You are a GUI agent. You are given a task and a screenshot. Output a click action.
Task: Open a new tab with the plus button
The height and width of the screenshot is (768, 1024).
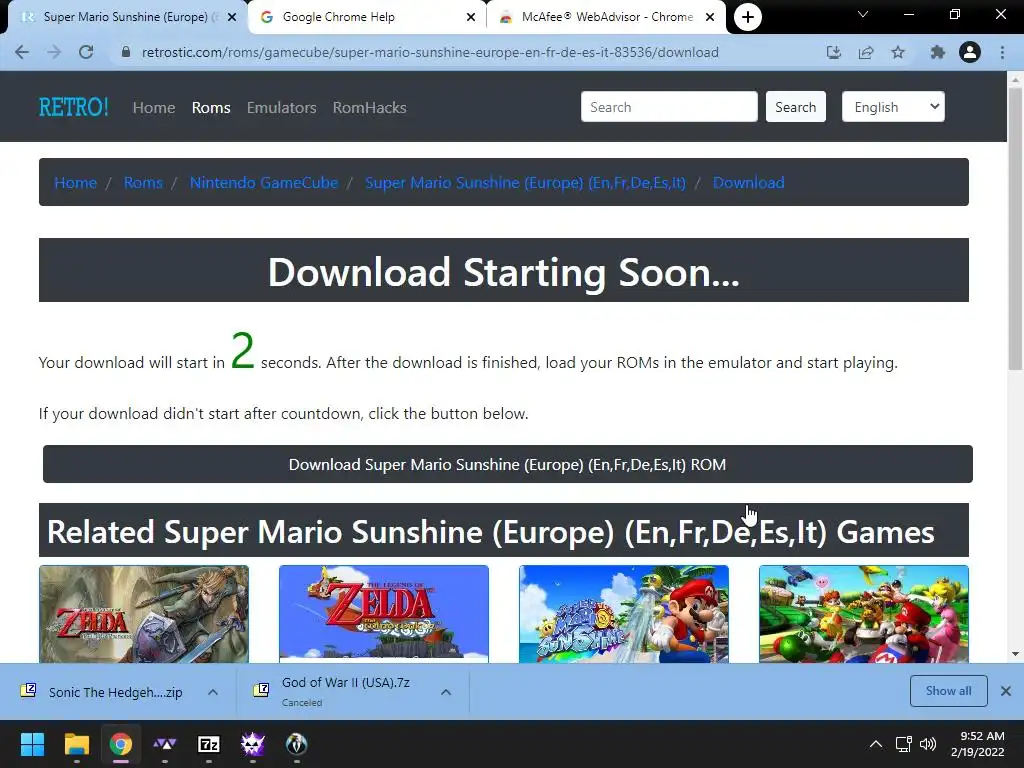[x=748, y=17]
